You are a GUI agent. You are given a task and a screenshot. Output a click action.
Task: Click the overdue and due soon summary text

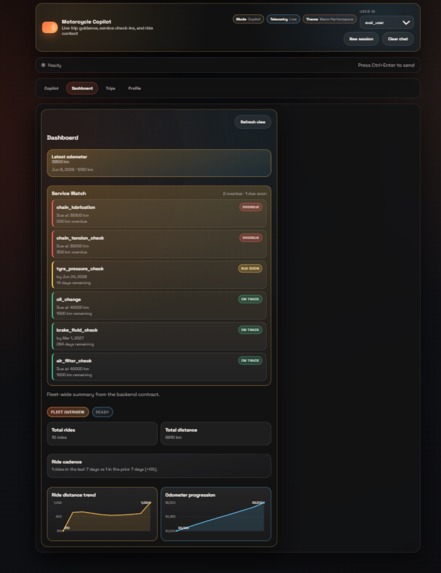[x=244, y=194]
